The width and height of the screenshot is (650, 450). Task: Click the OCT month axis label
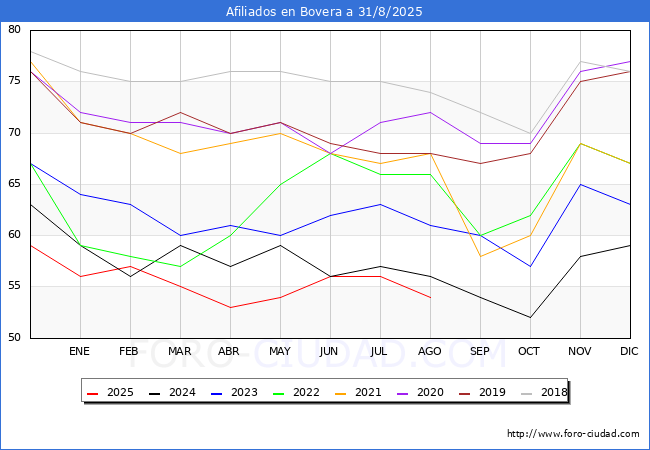[x=529, y=351]
